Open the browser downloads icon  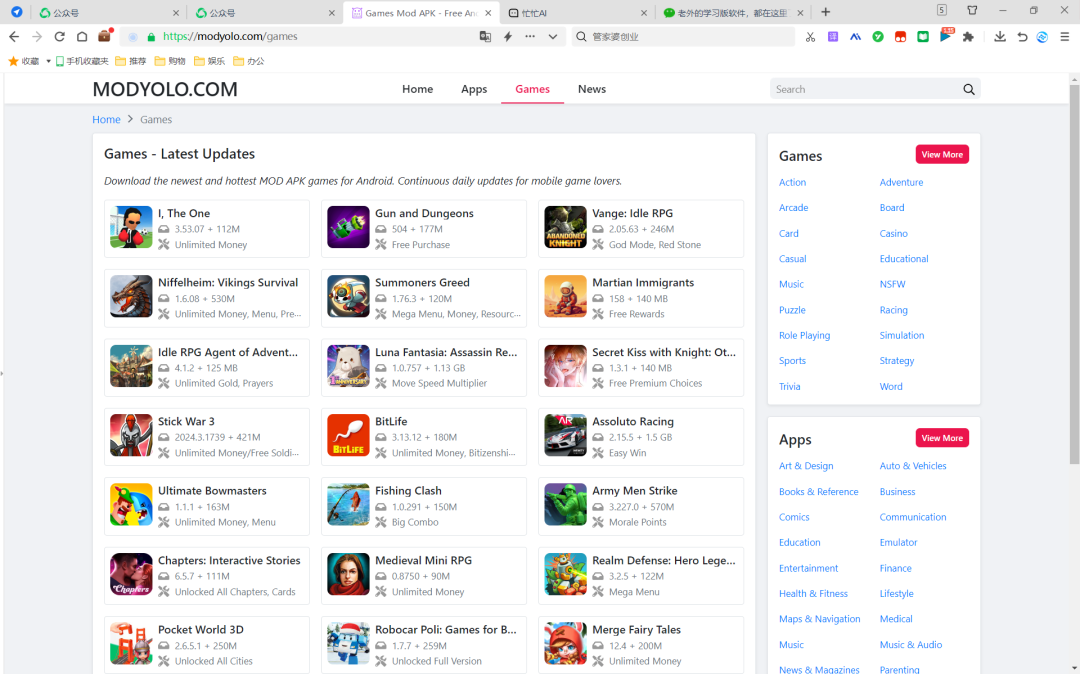[x=999, y=36]
